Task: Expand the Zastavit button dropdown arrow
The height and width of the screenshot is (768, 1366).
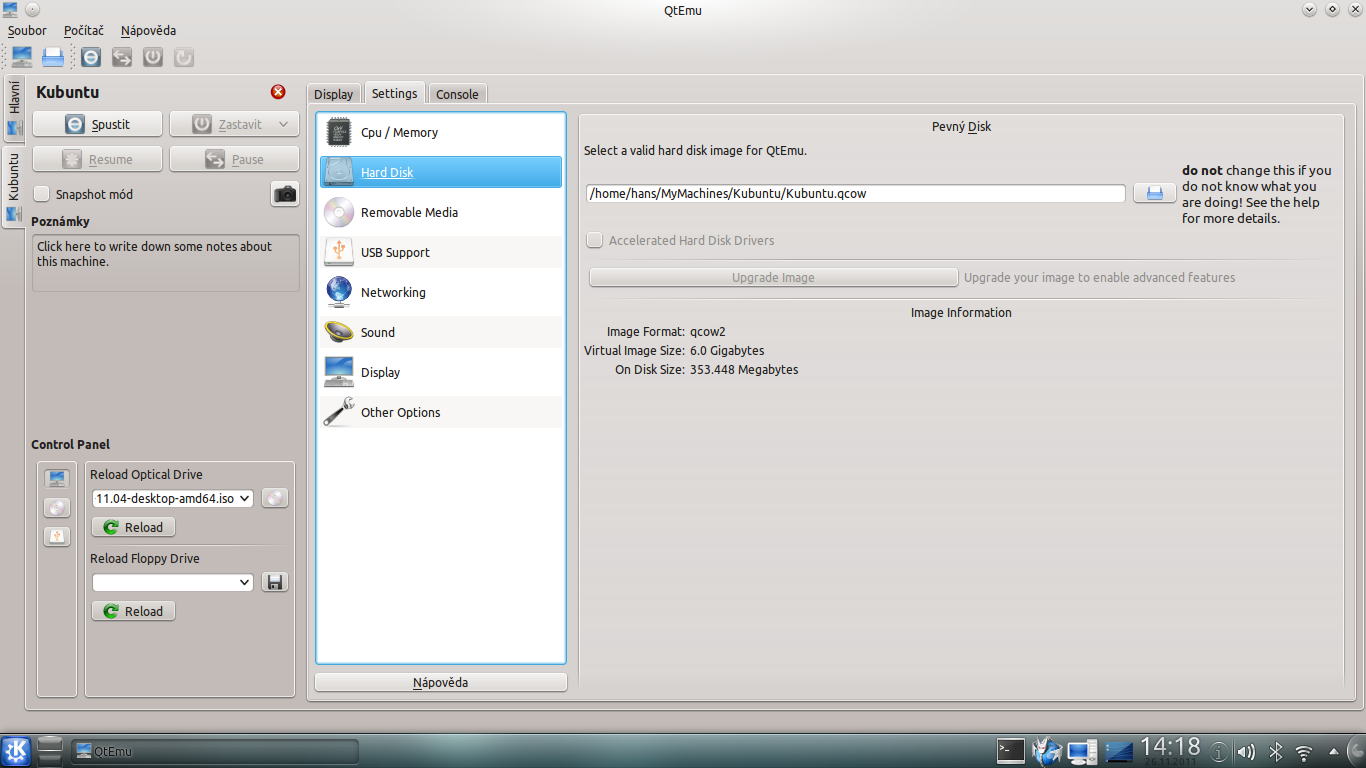Action: tap(284, 125)
